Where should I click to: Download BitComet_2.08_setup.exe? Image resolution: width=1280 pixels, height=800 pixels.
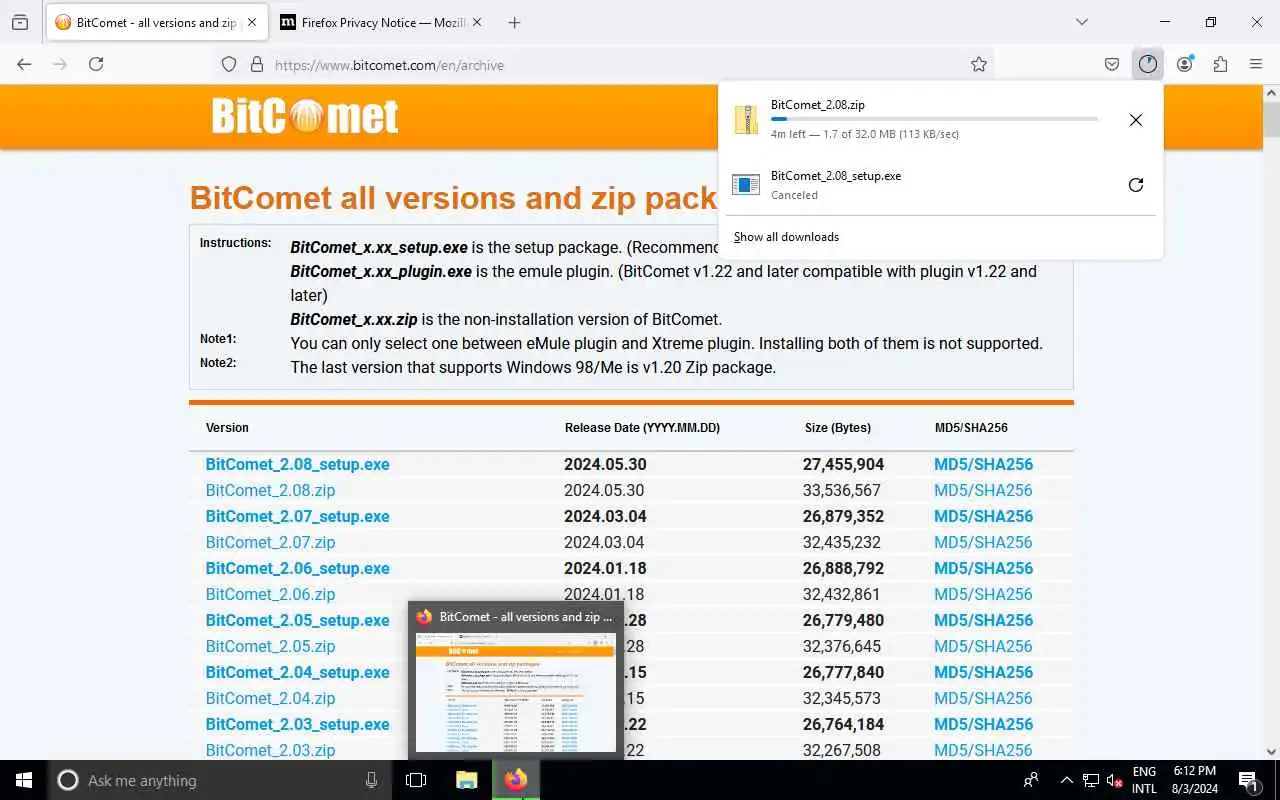297,464
